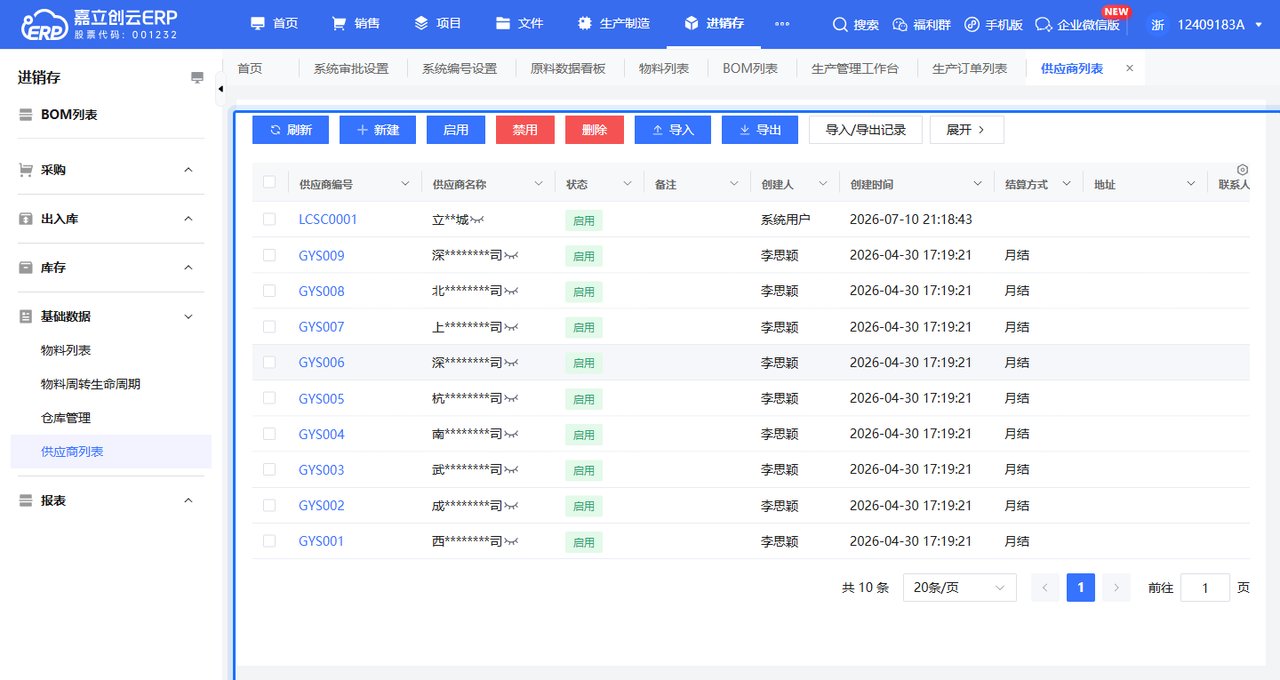Collapse the sidebar with the arrow handle

[221, 89]
